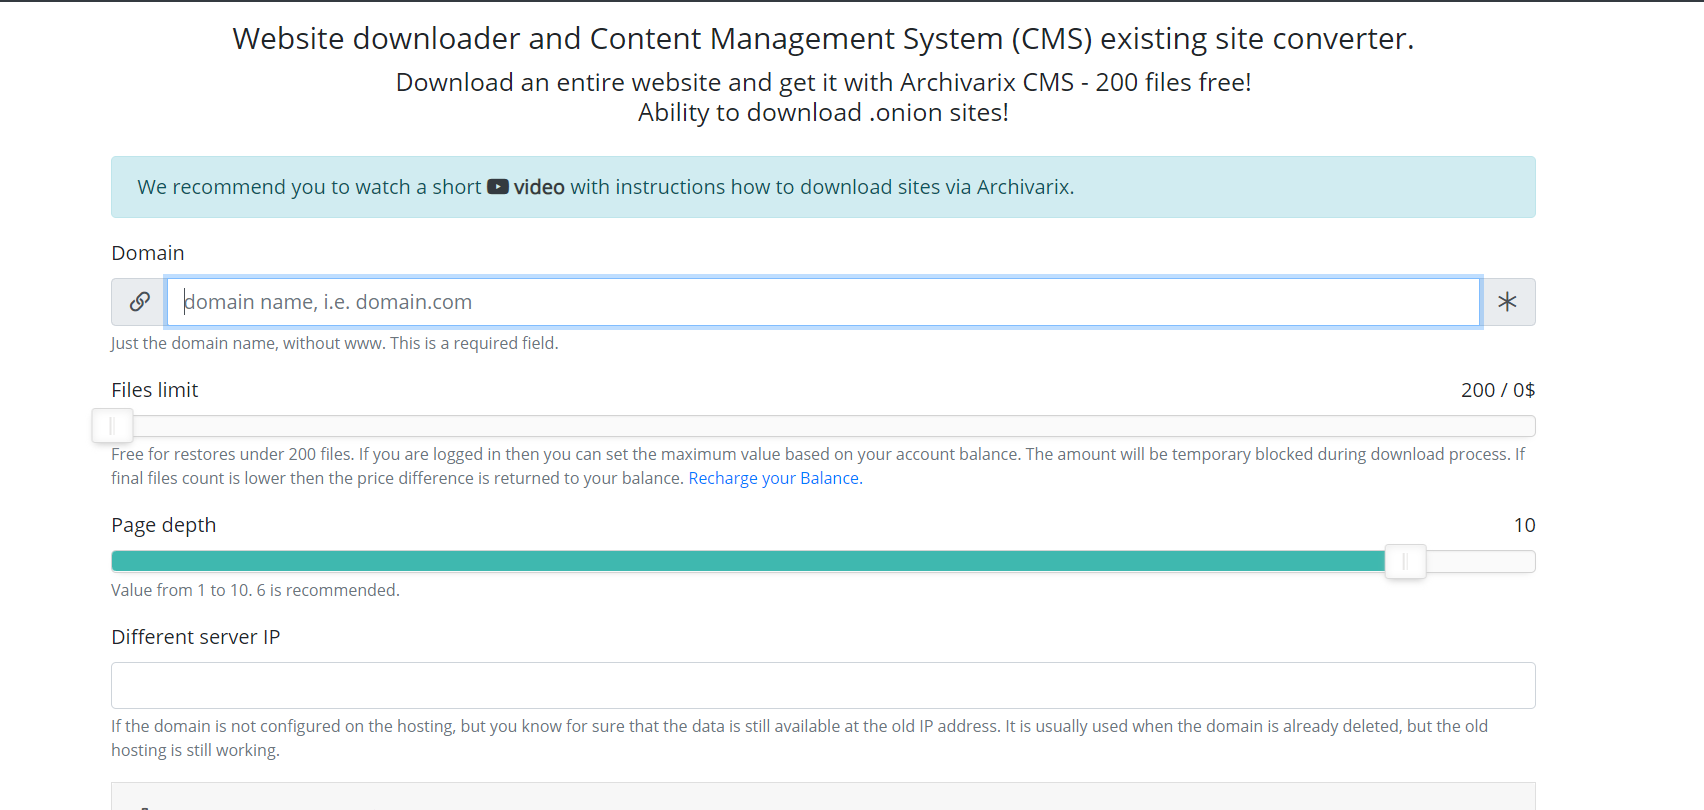
Task: Click the "Domain" field label
Action: click(148, 253)
